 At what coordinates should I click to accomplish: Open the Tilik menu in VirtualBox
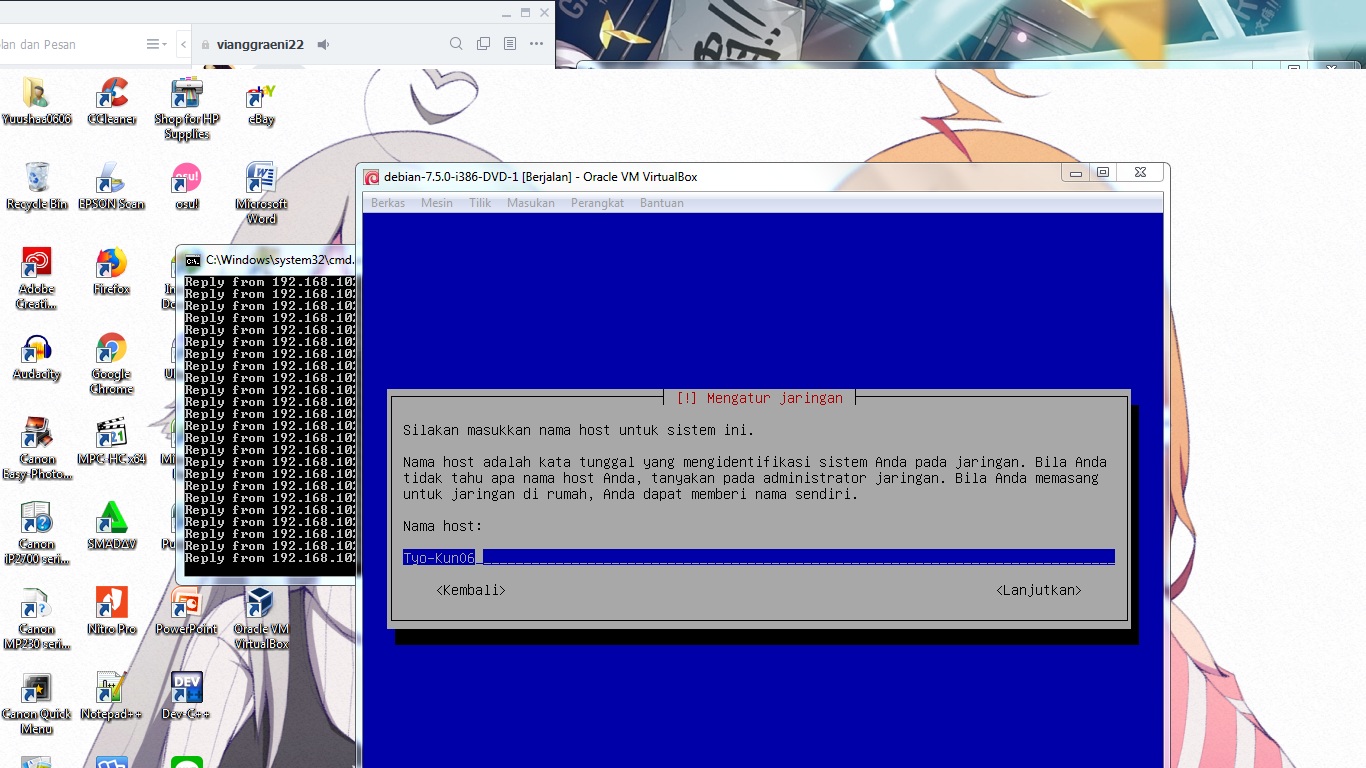click(x=480, y=203)
